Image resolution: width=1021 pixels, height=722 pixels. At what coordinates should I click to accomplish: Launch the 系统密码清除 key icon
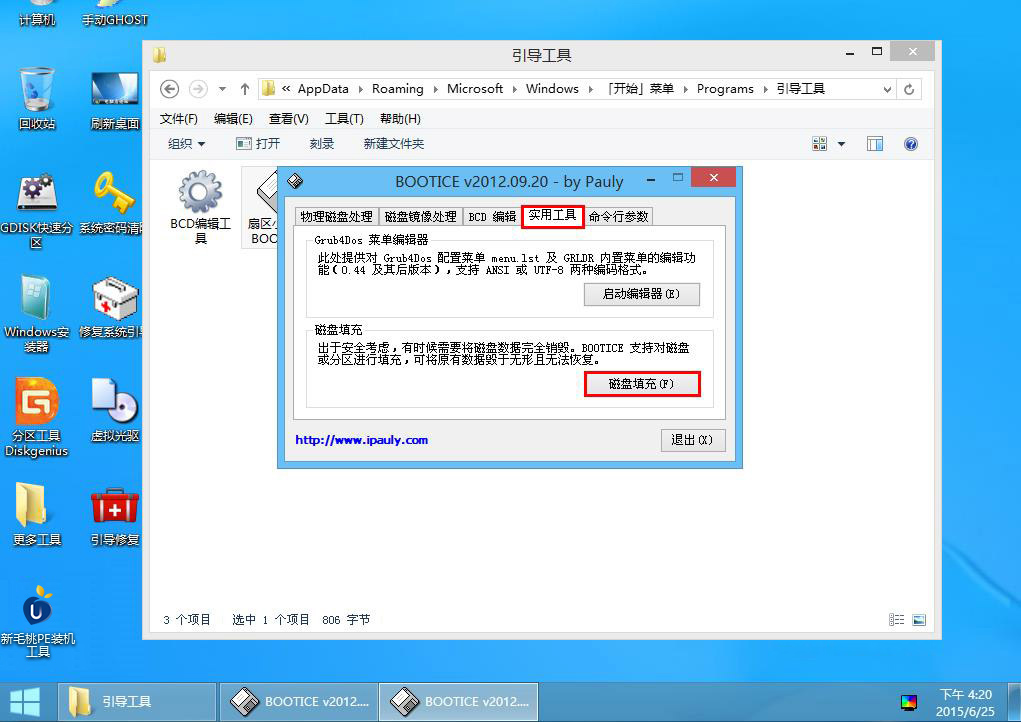[111, 202]
